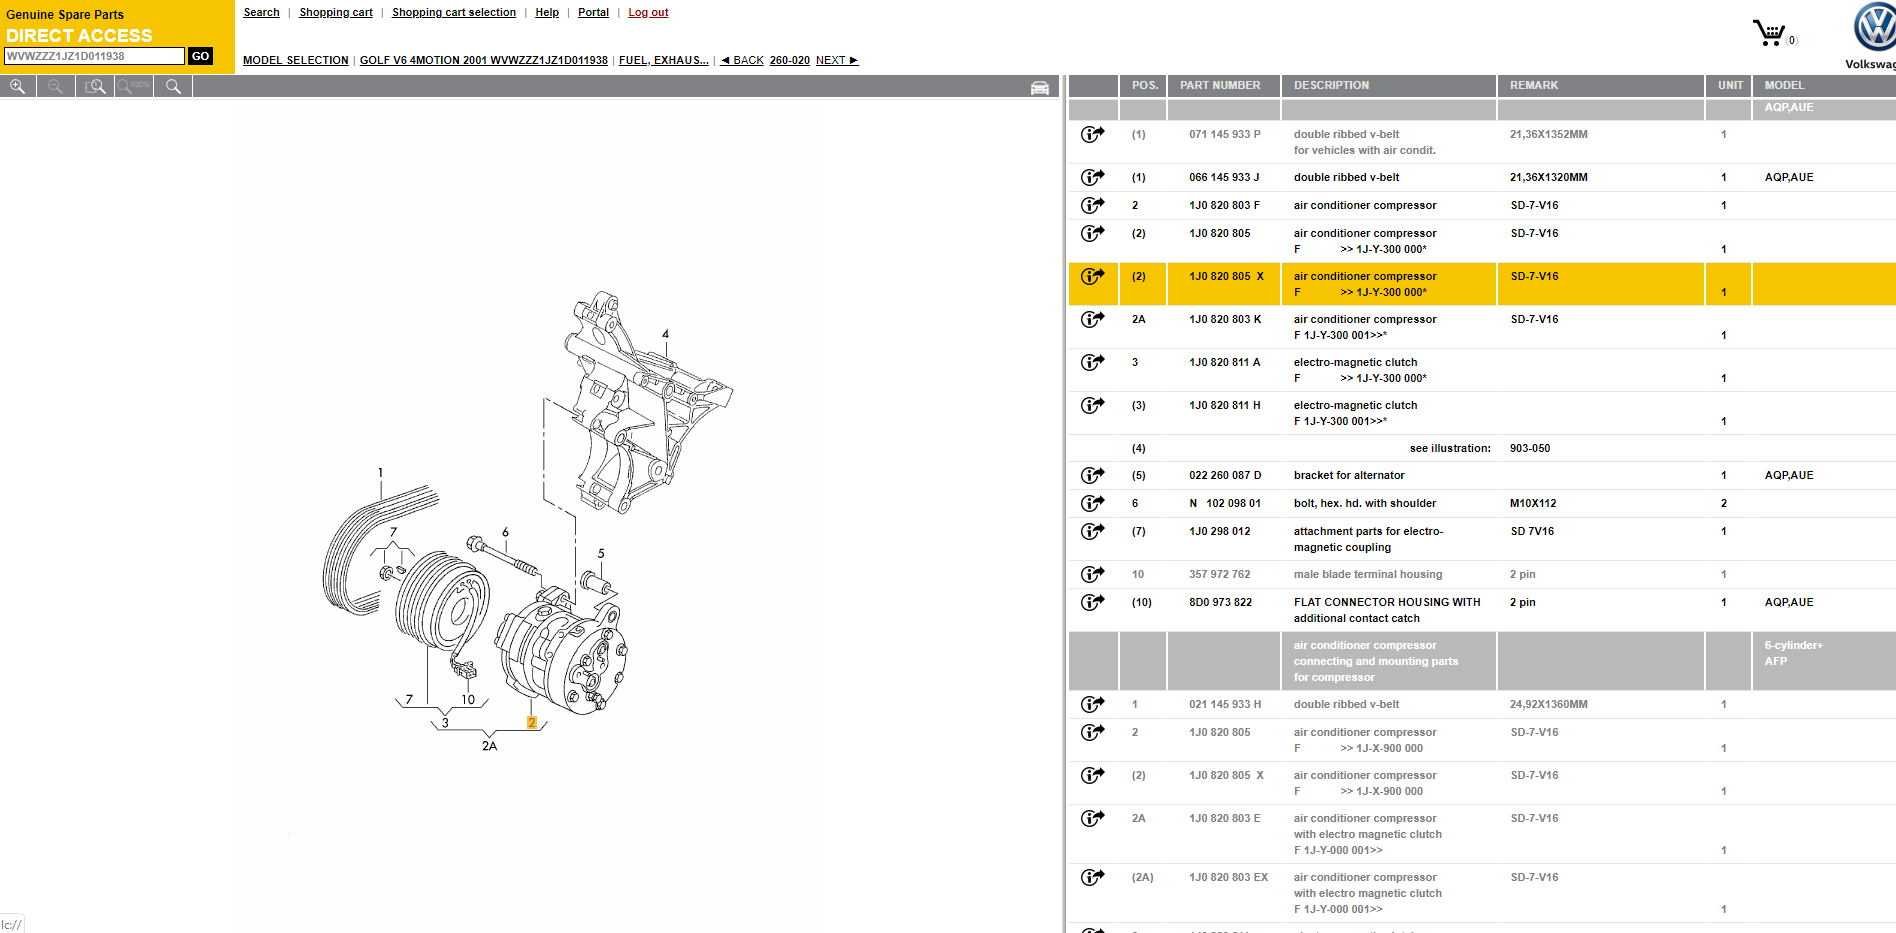Click info icon for bracket for alternator row

coord(1092,475)
